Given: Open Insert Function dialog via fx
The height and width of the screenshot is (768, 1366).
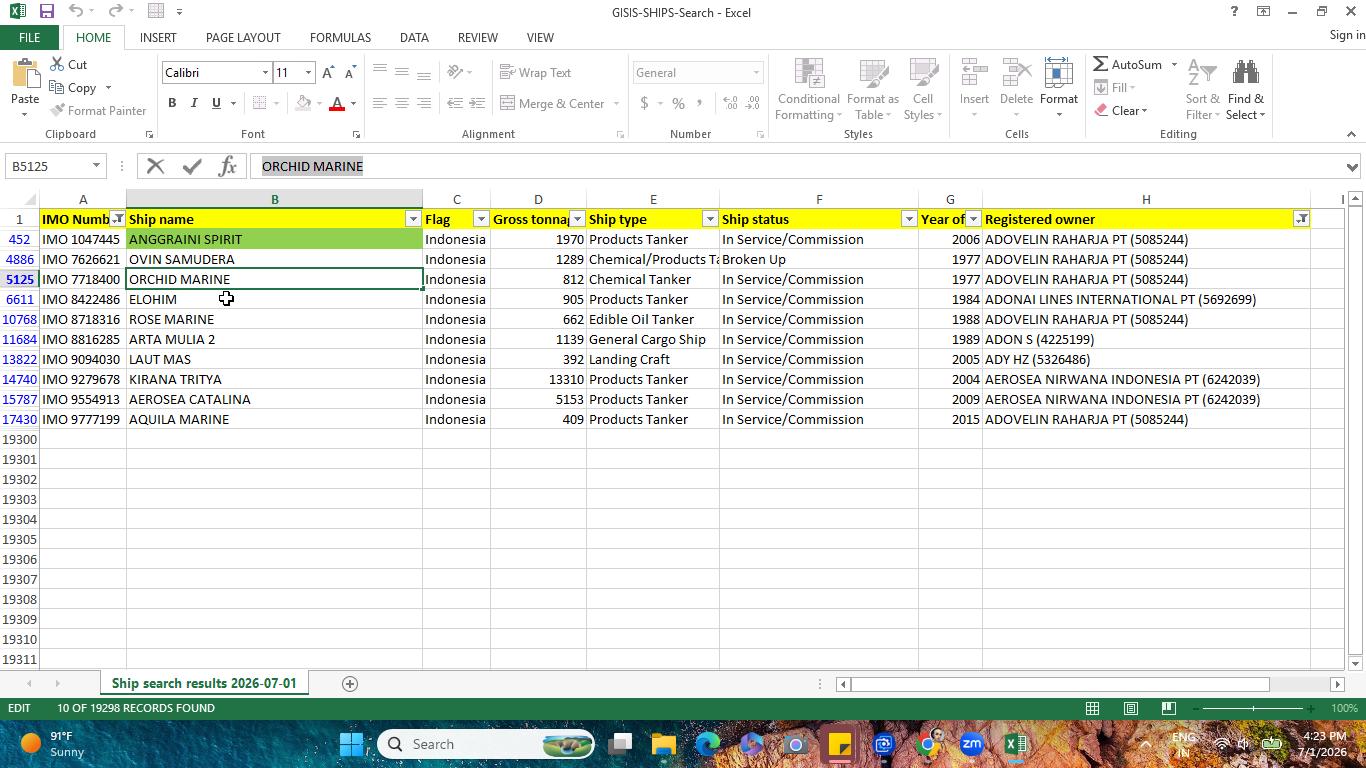Looking at the screenshot, I should point(227,166).
